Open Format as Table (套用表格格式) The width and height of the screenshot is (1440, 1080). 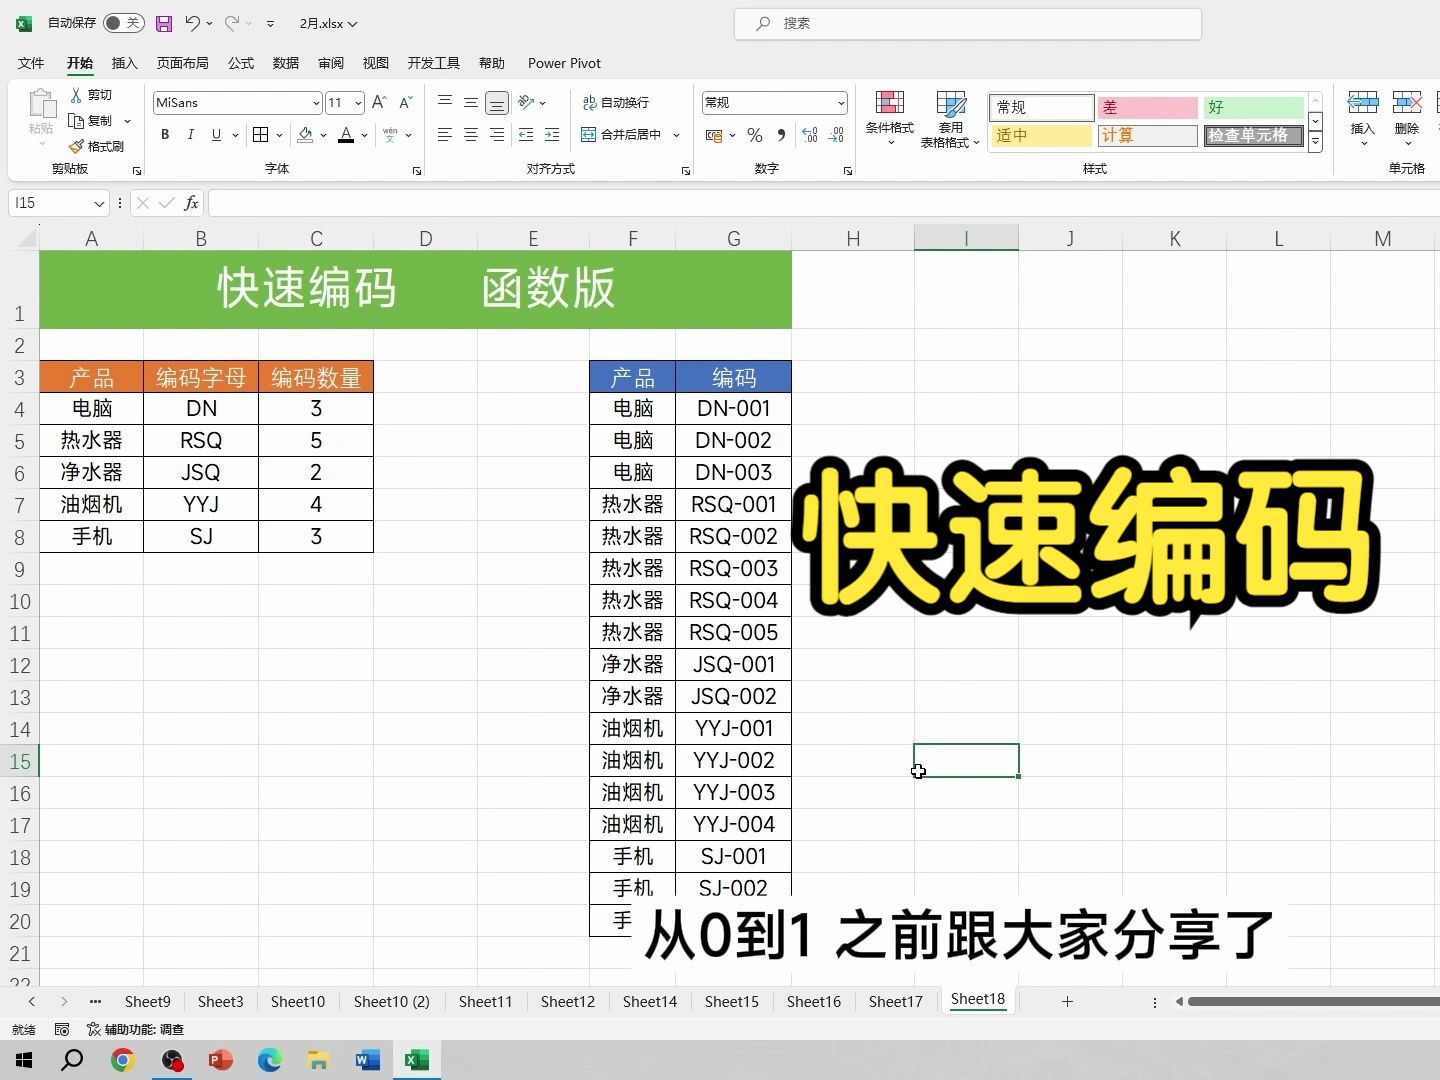(950, 118)
